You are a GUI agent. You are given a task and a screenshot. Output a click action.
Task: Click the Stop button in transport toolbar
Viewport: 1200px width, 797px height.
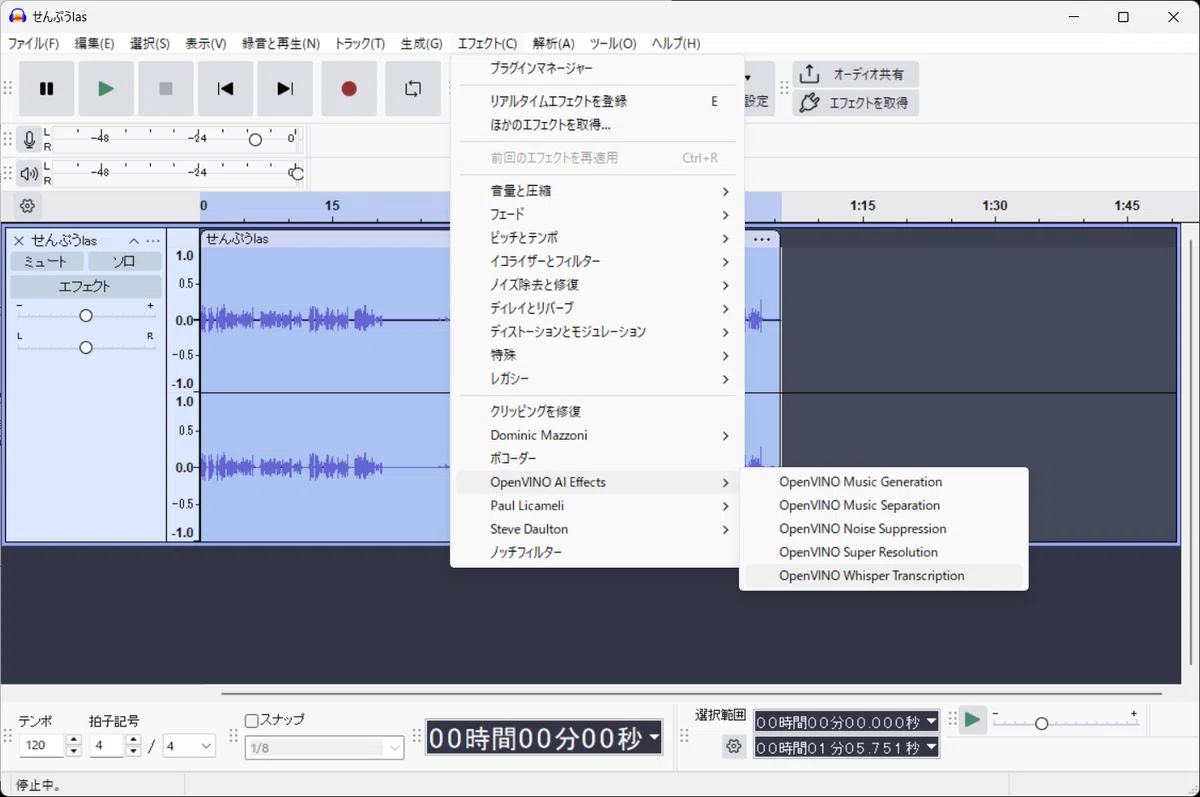[166, 89]
